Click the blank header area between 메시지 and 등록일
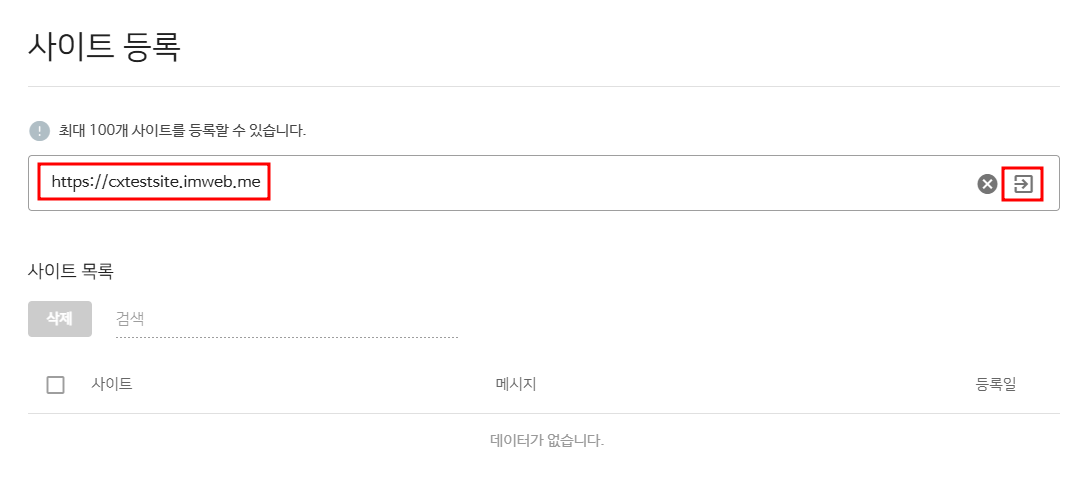Viewport: 1072px width, 503px height. [x=750, y=384]
